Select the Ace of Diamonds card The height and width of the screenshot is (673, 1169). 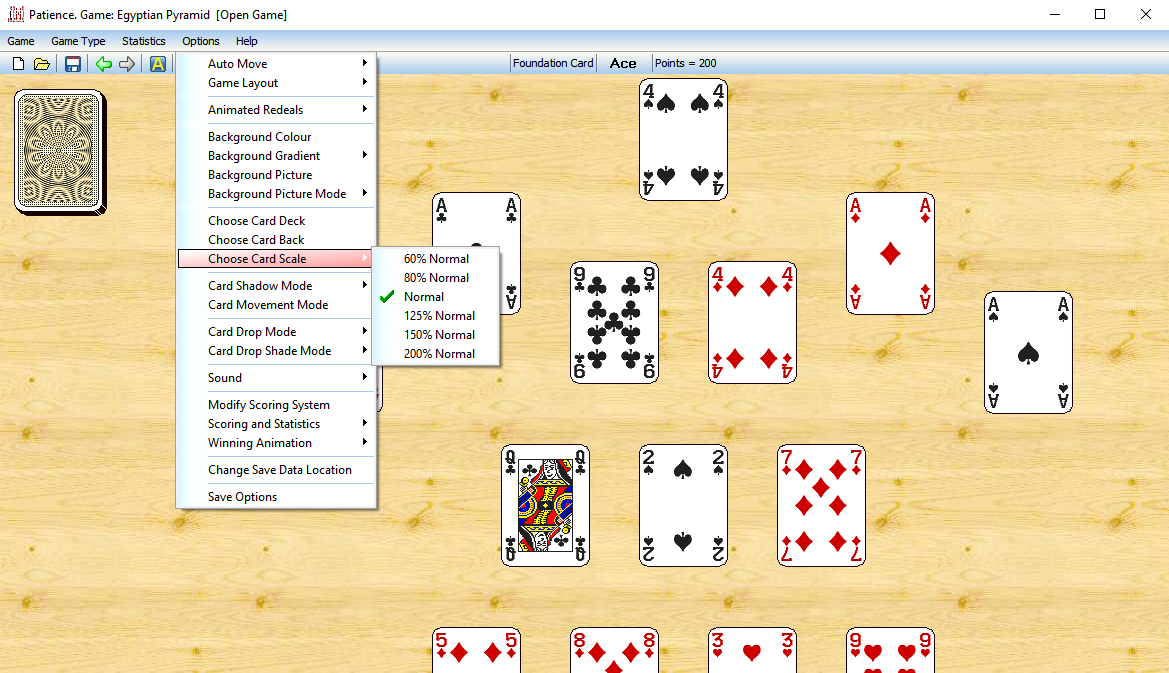point(890,253)
